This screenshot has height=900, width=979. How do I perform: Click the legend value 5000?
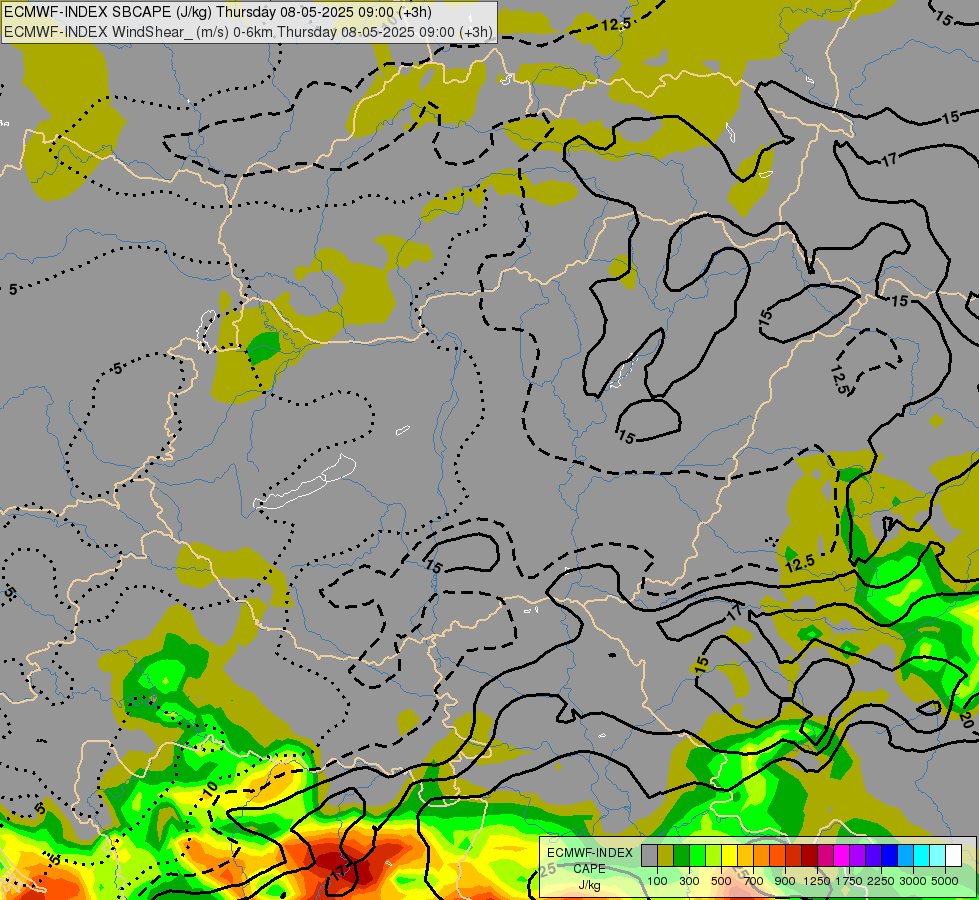coord(945,881)
